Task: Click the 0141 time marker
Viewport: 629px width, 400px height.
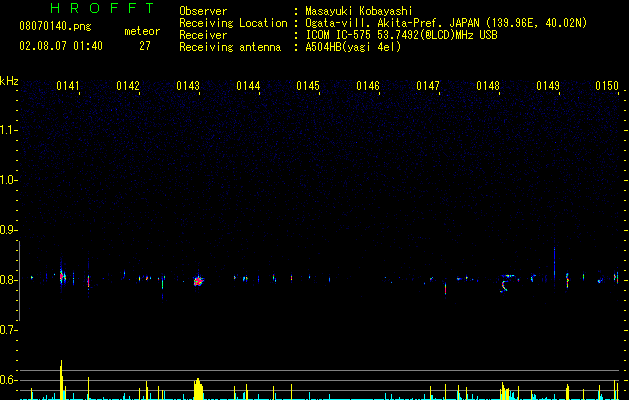Action: pyautogui.click(x=68, y=86)
